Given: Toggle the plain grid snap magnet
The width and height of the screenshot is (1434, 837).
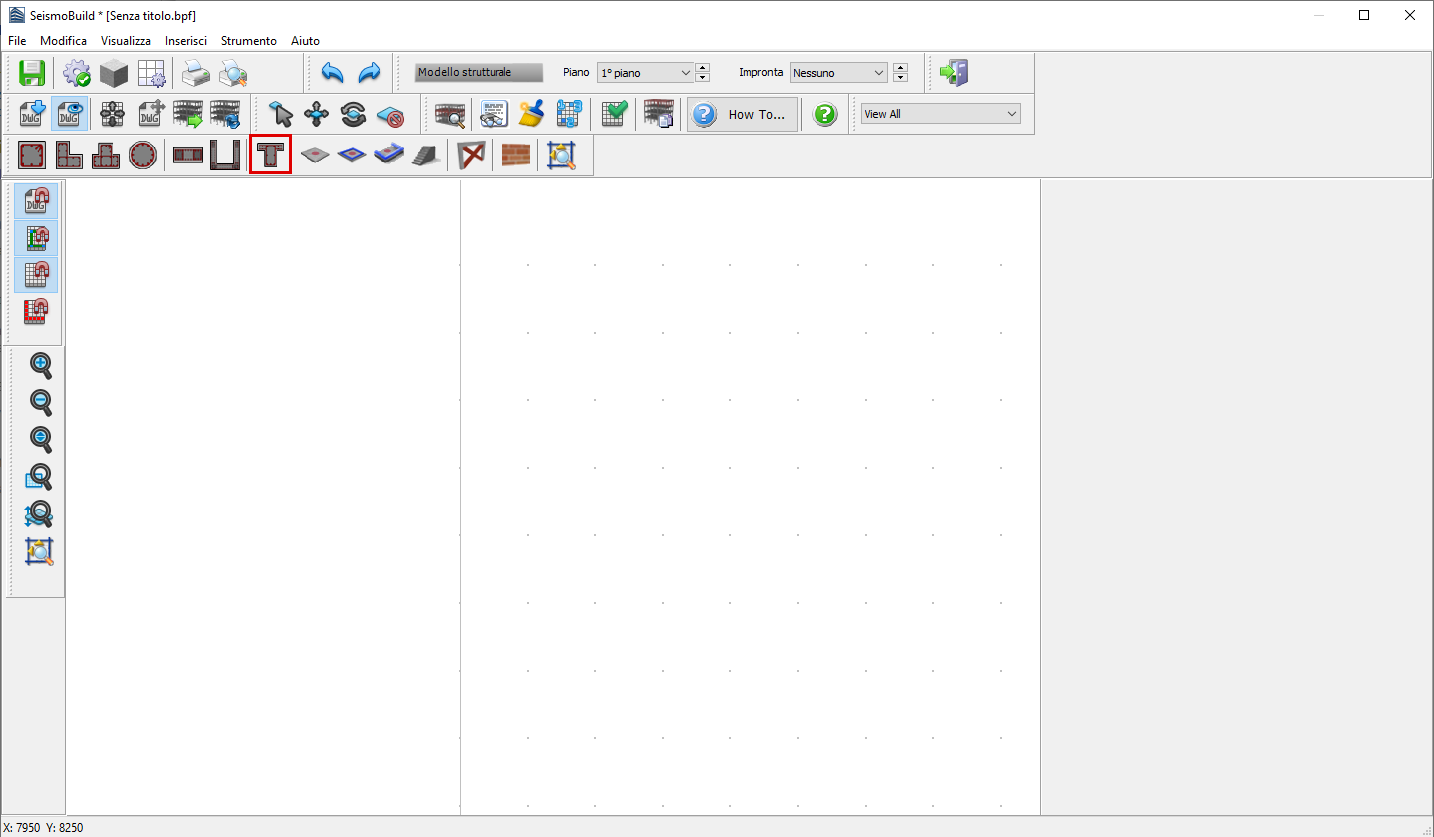Looking at the screenshot, I should (x=37, y=275).
